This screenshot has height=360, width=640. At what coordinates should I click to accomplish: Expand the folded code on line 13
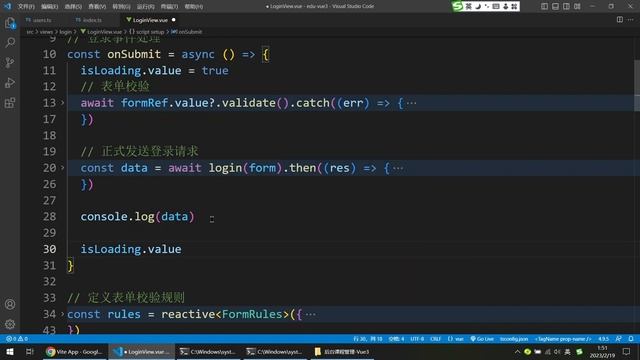(62, 103)
